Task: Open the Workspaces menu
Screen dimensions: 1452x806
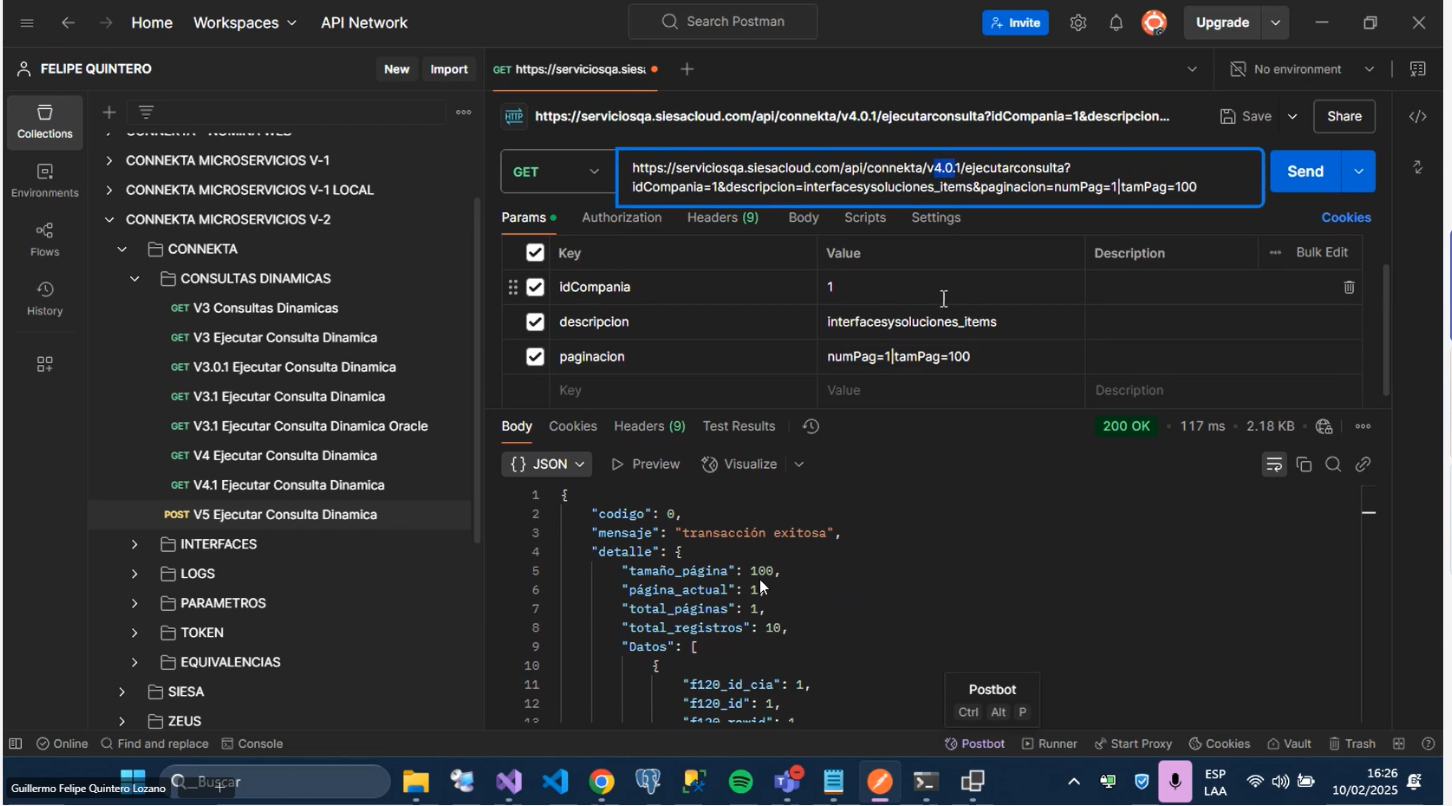Action: pyautogui.click(x=243, y=22)
